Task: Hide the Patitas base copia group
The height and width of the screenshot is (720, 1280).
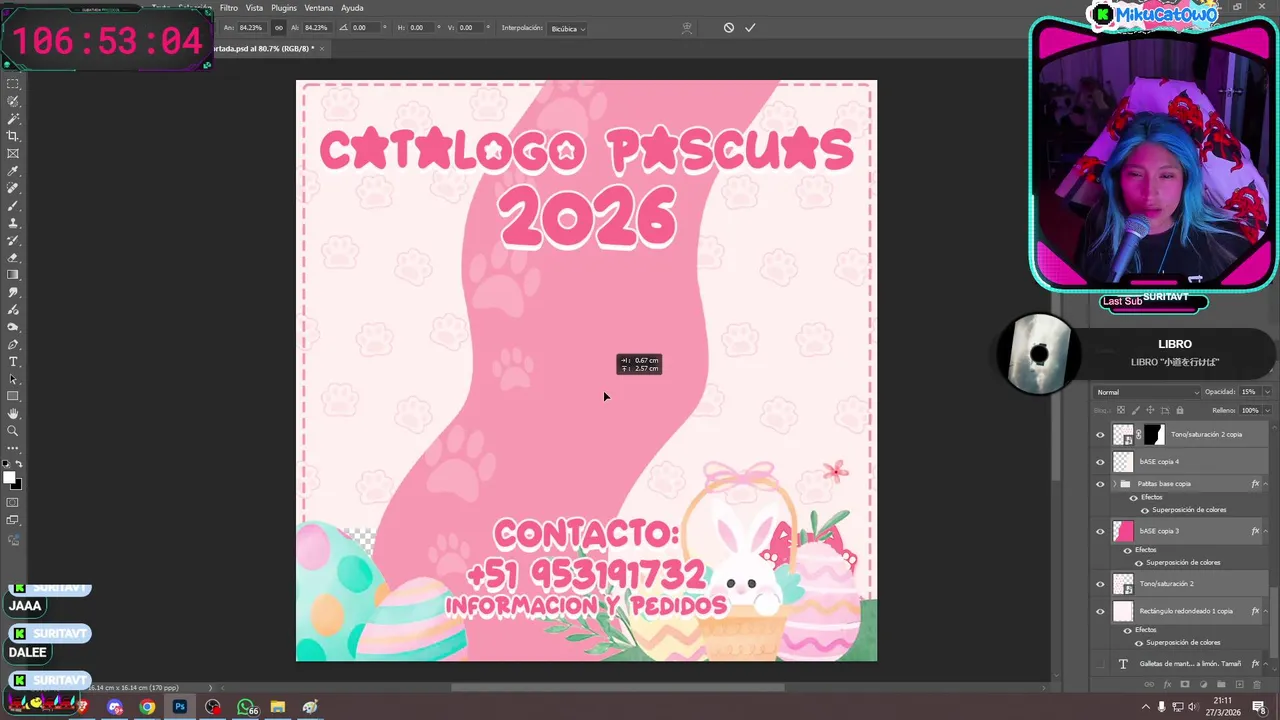Action: pos(1100,484)
